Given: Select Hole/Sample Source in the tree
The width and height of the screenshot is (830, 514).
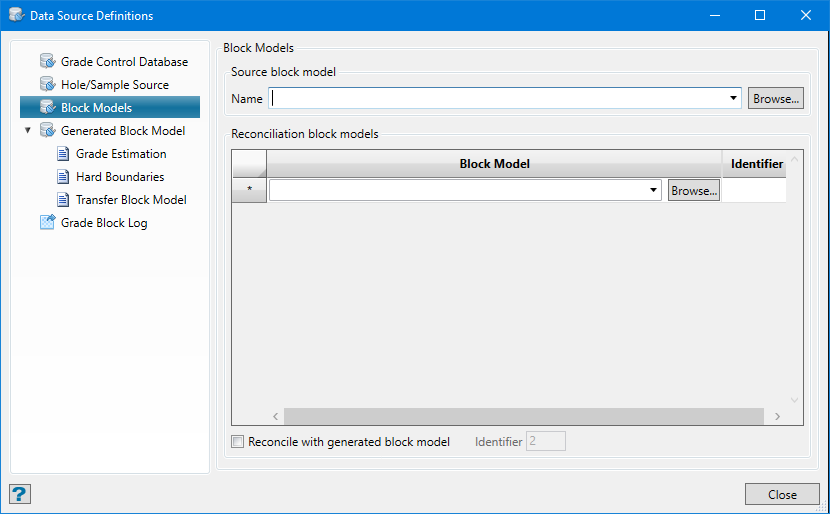Looking at the screenshot, I should tap(115, 85).
